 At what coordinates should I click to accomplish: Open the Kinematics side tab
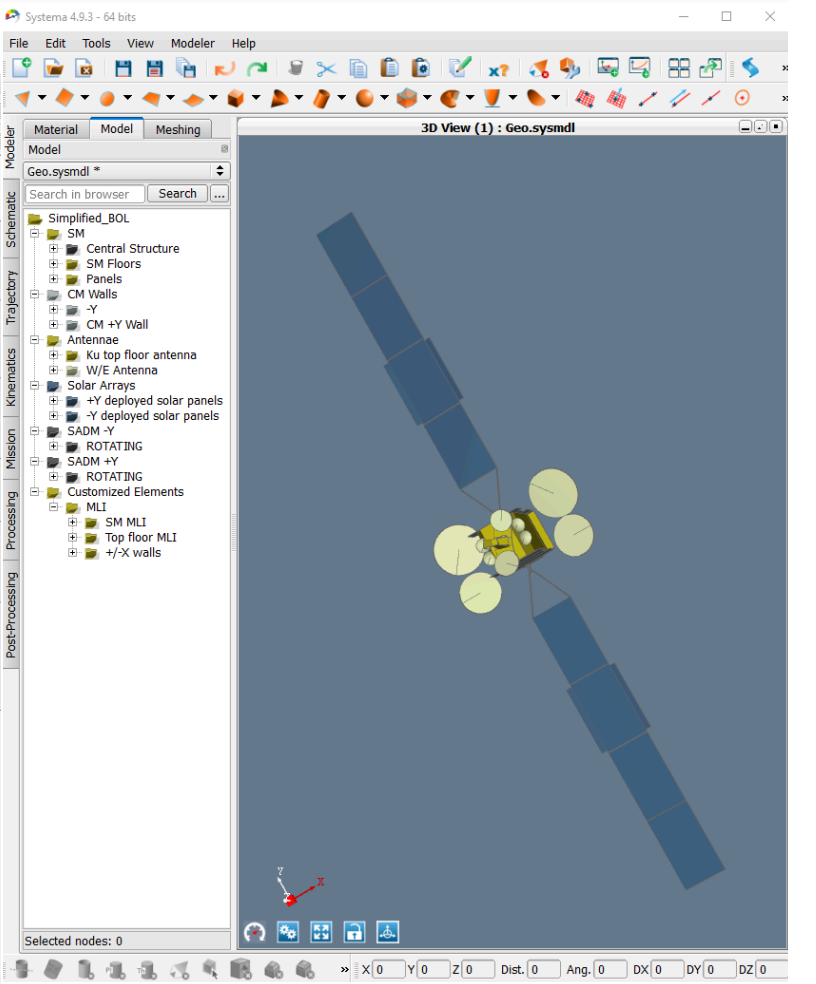11,378
